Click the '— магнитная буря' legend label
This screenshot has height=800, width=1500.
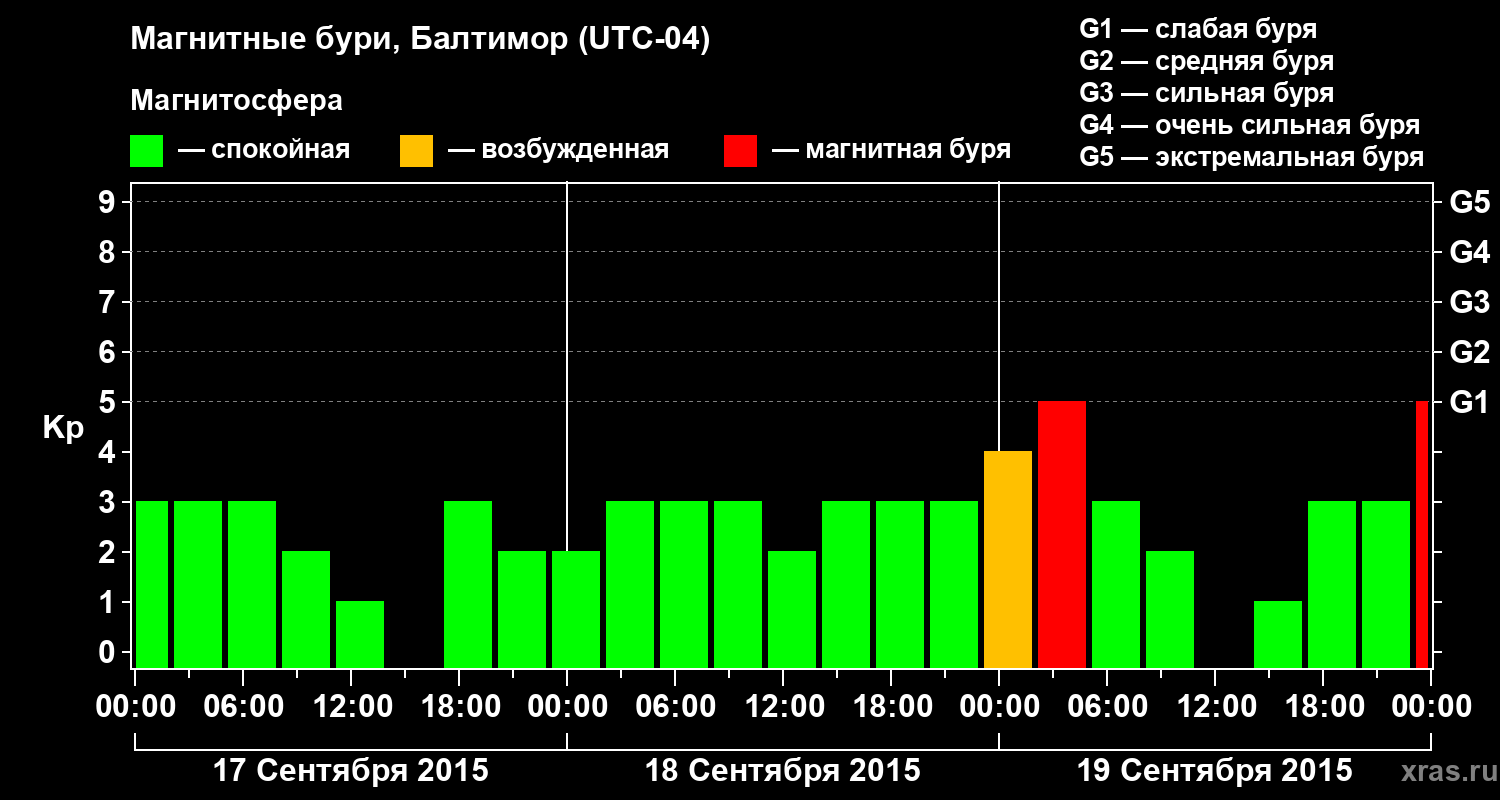tap(892, 151)
